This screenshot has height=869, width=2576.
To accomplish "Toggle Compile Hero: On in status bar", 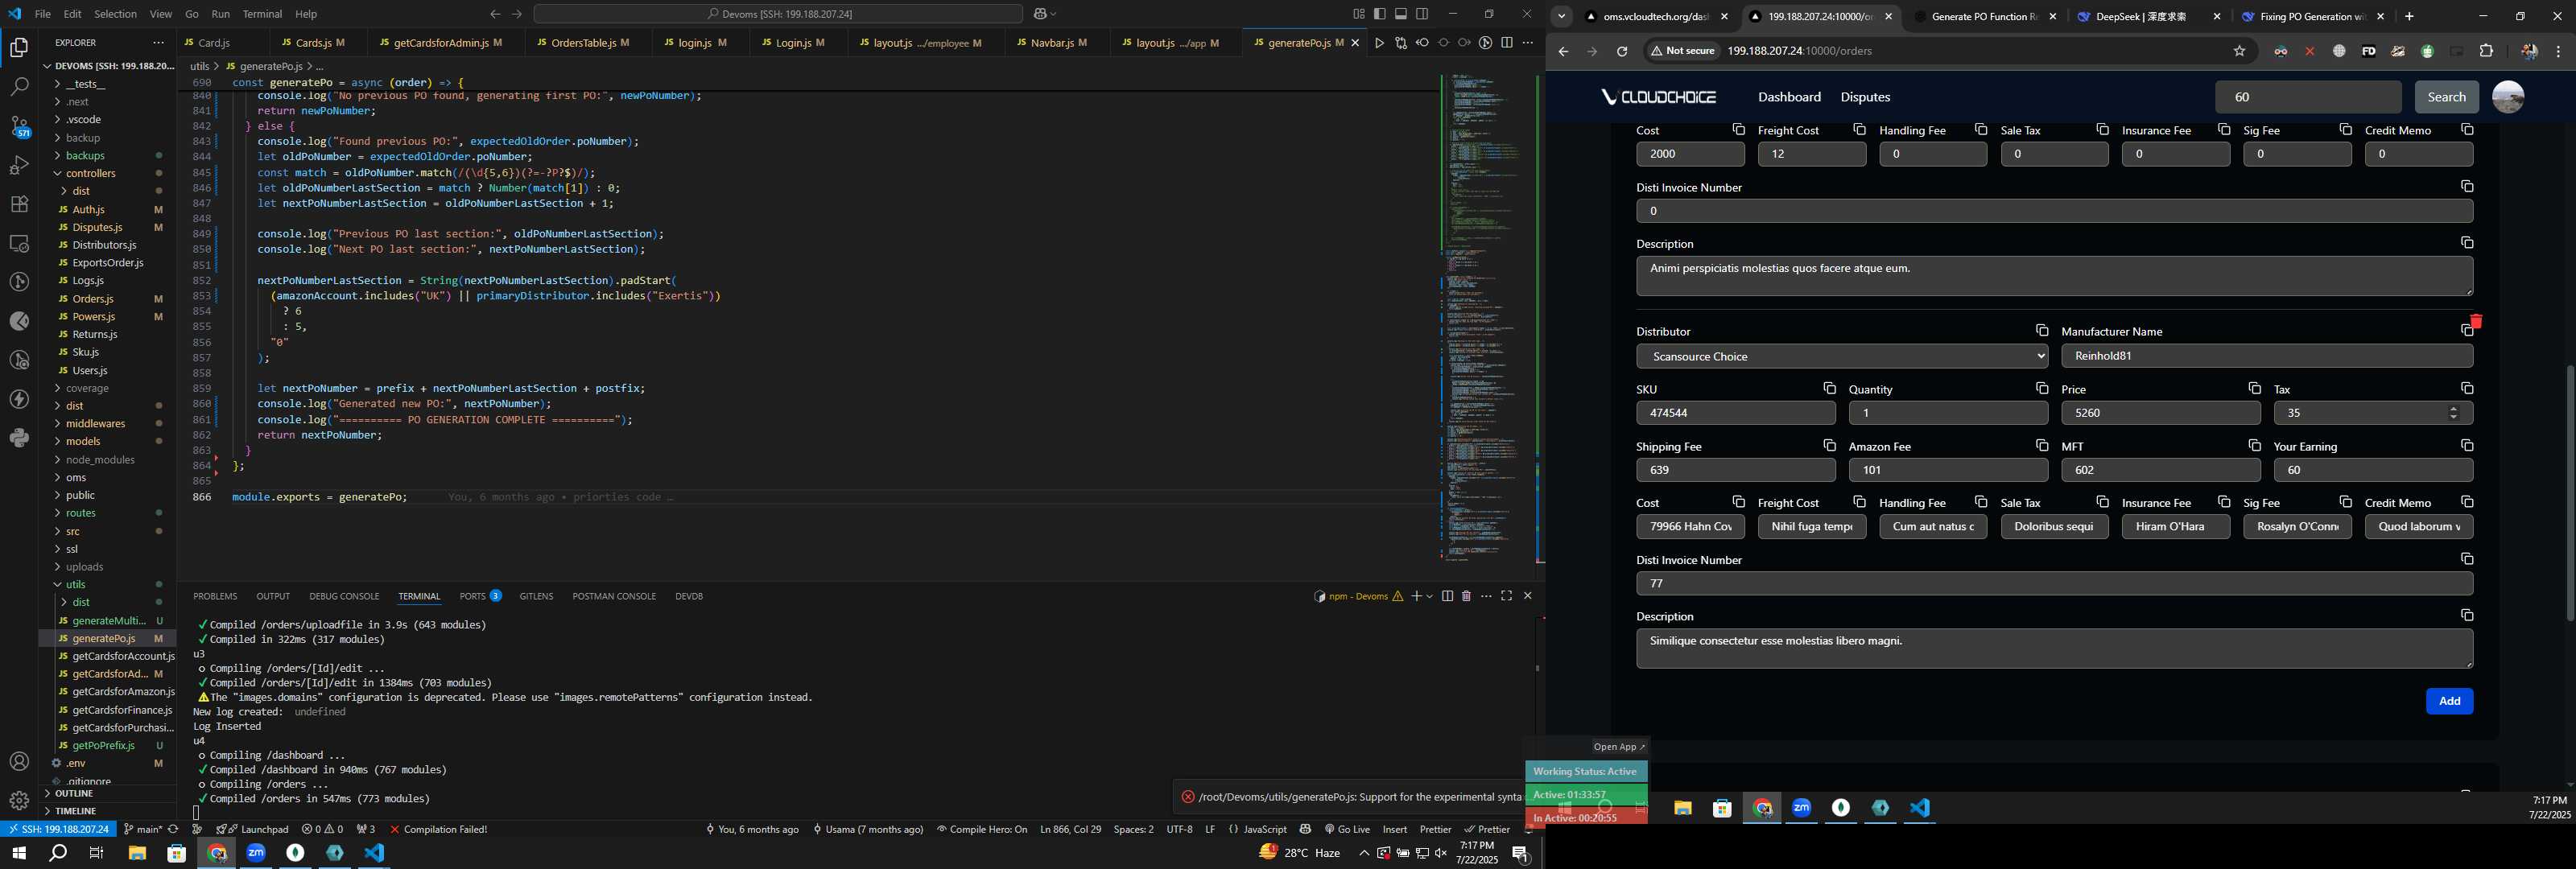I will coord(982,829).
